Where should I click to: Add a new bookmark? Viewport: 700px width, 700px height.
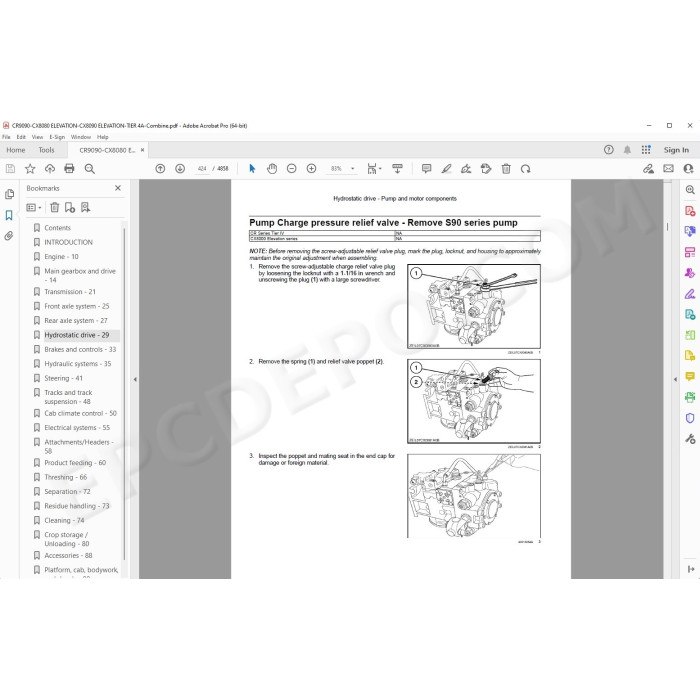click(70, 207)
